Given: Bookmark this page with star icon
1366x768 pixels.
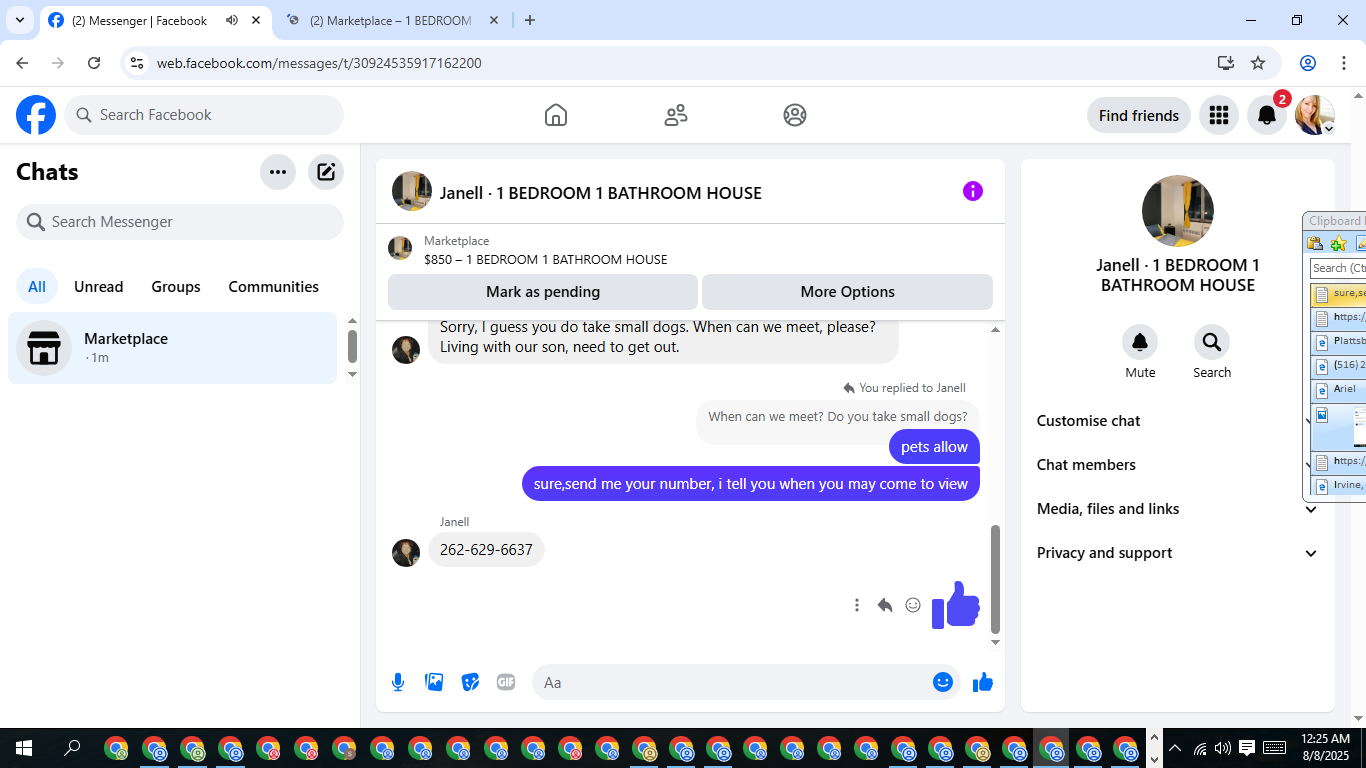Looking at the screenshot, I should [x=1258, y=63].
